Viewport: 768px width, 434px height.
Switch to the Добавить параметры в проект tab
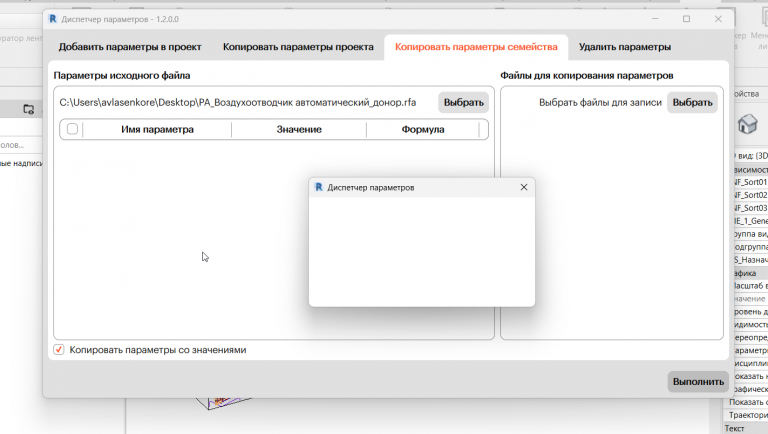coord(130,47)
